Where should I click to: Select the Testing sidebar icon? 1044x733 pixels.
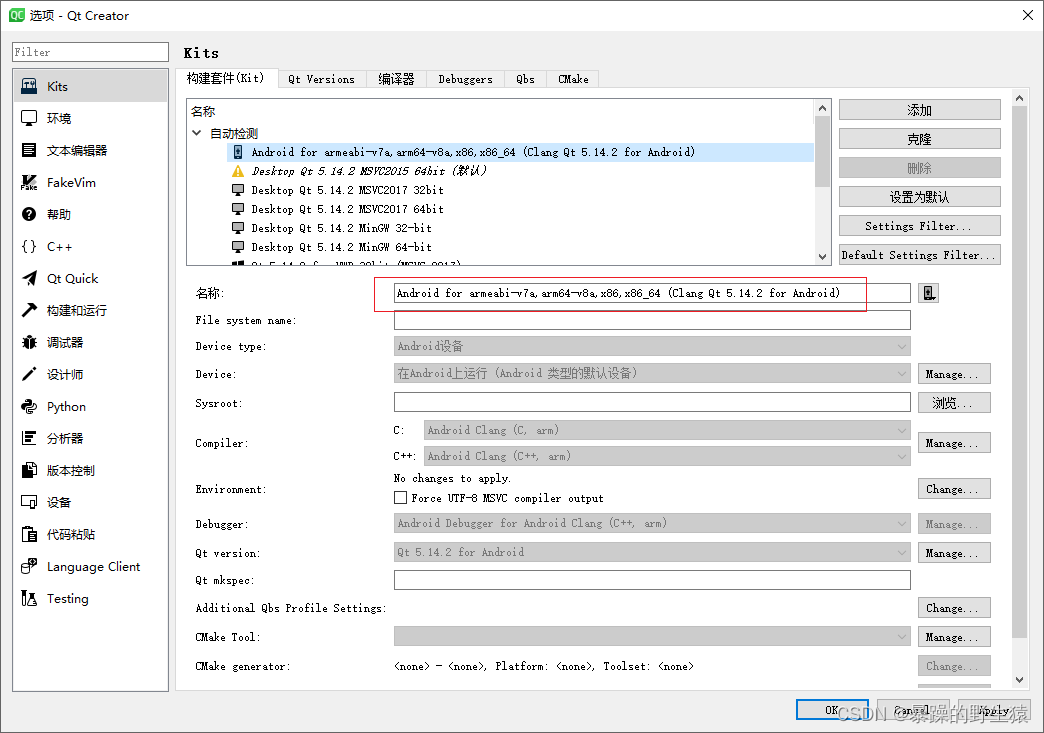click(27, 597)
